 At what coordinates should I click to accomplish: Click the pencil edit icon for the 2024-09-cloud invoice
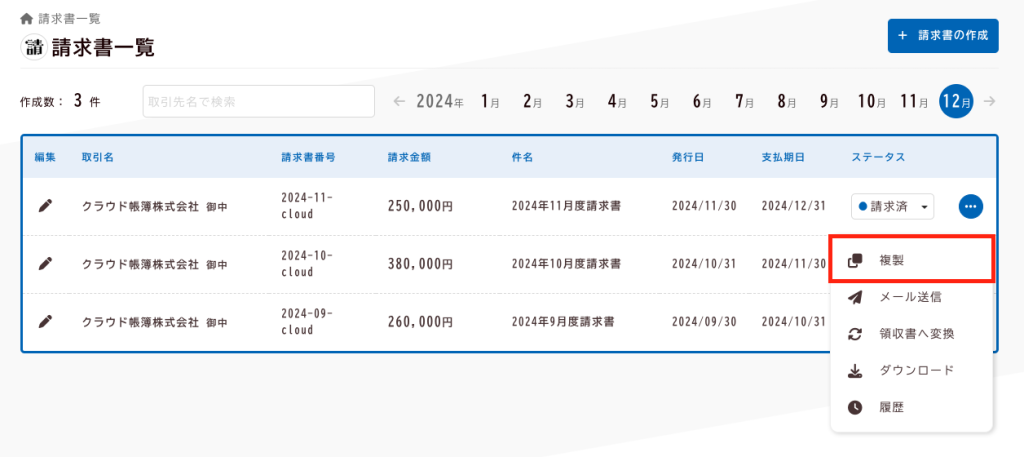[45, 322]
